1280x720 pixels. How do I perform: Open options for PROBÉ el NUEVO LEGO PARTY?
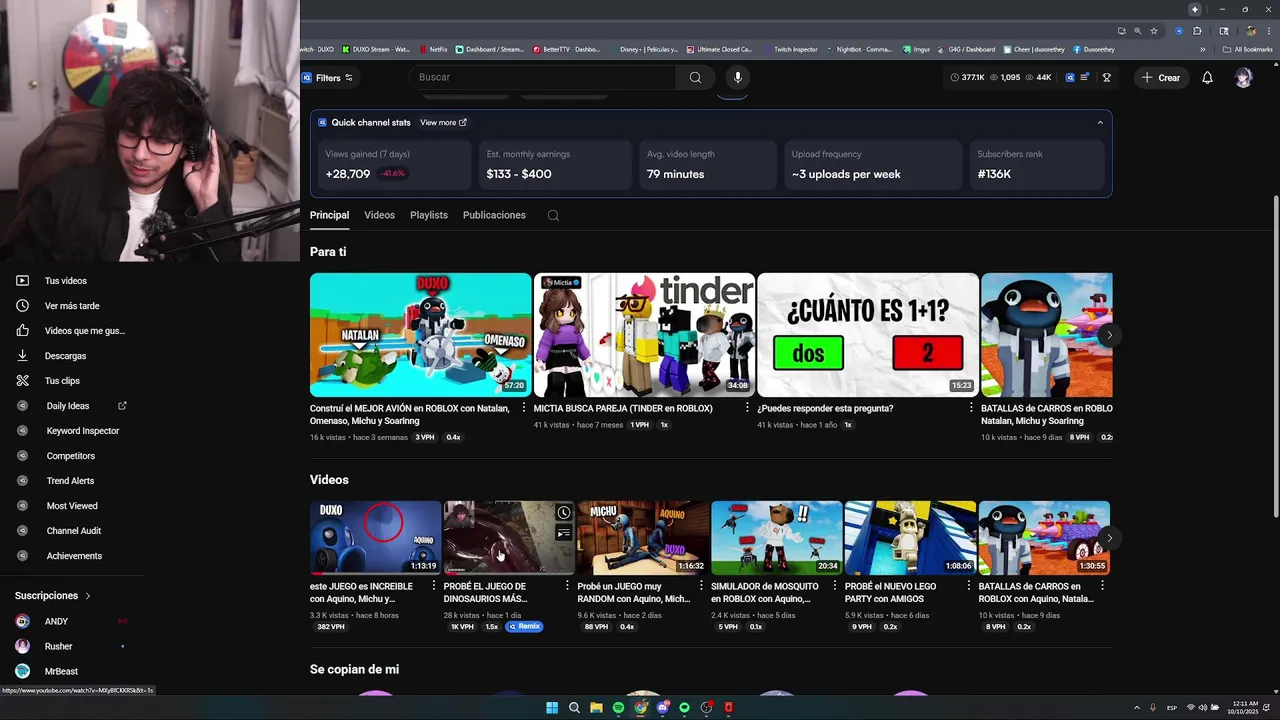[x=969, y=586]
